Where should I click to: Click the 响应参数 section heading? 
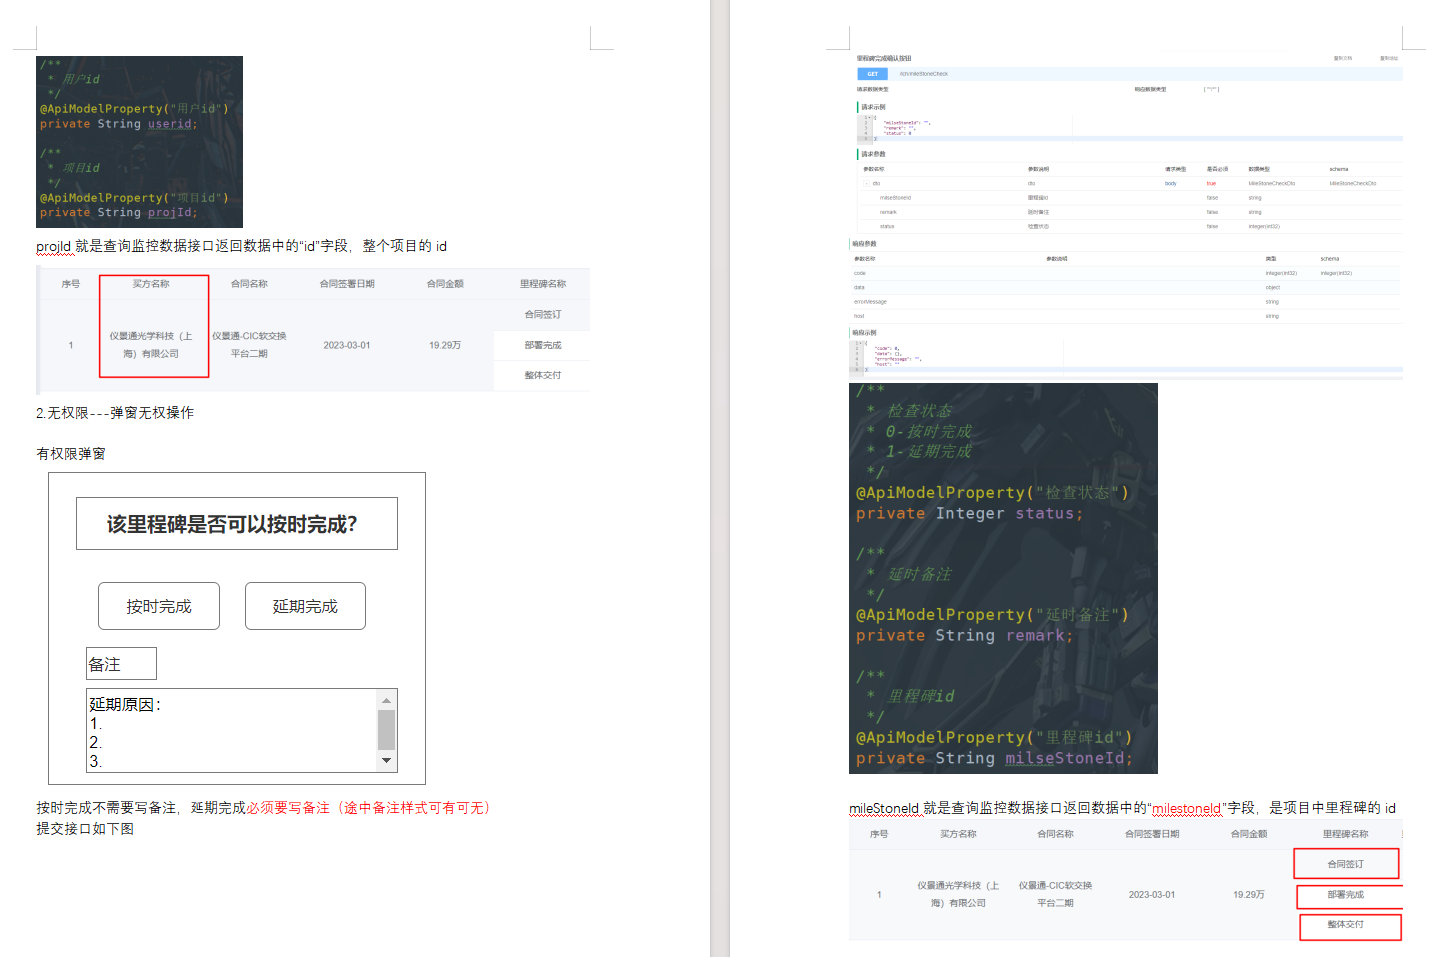pyautogui.click(x=864, y=243)
